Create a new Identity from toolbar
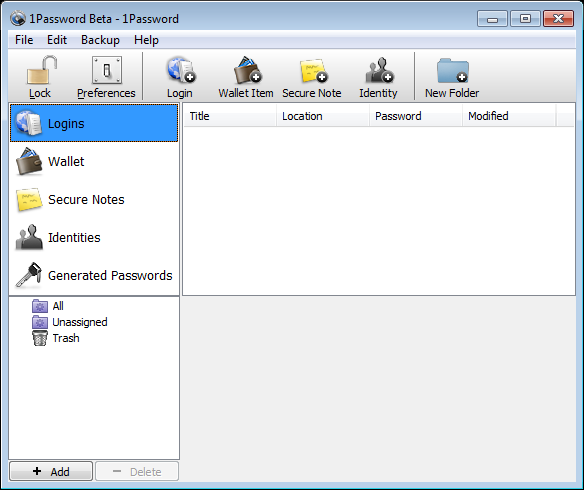This screenshot has width=584, height=490. point(379,70)
